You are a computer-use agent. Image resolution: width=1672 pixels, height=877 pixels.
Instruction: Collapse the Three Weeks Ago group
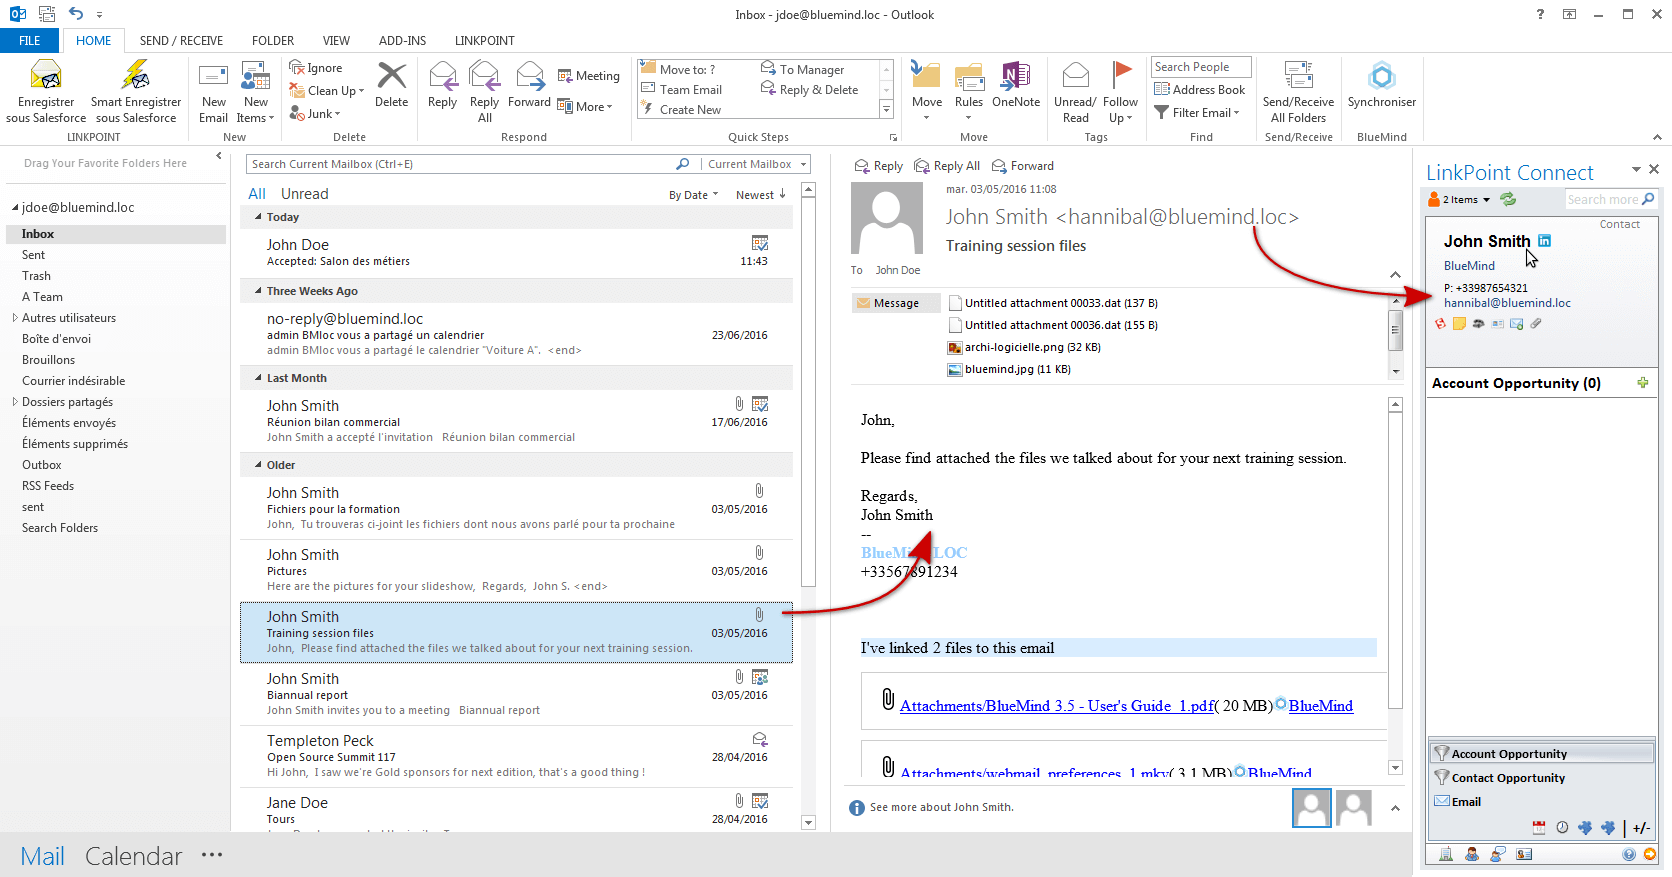[259, 291]
